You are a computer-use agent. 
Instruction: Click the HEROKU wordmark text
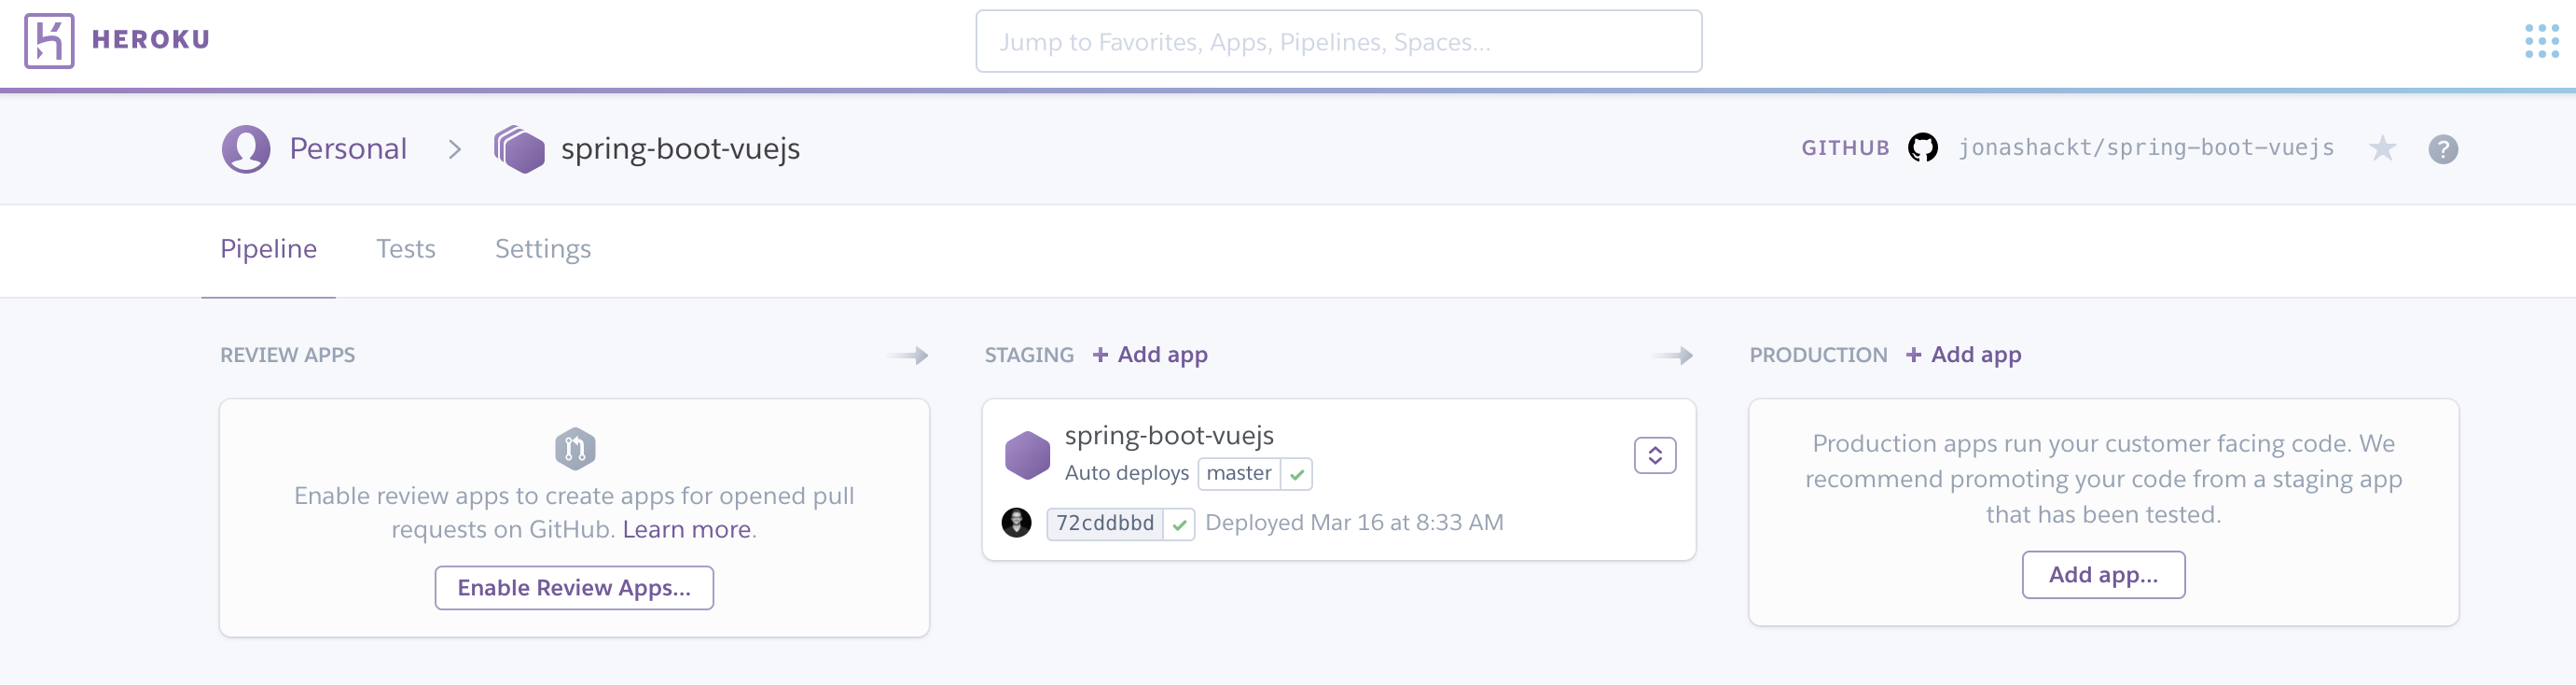point(151,40)
